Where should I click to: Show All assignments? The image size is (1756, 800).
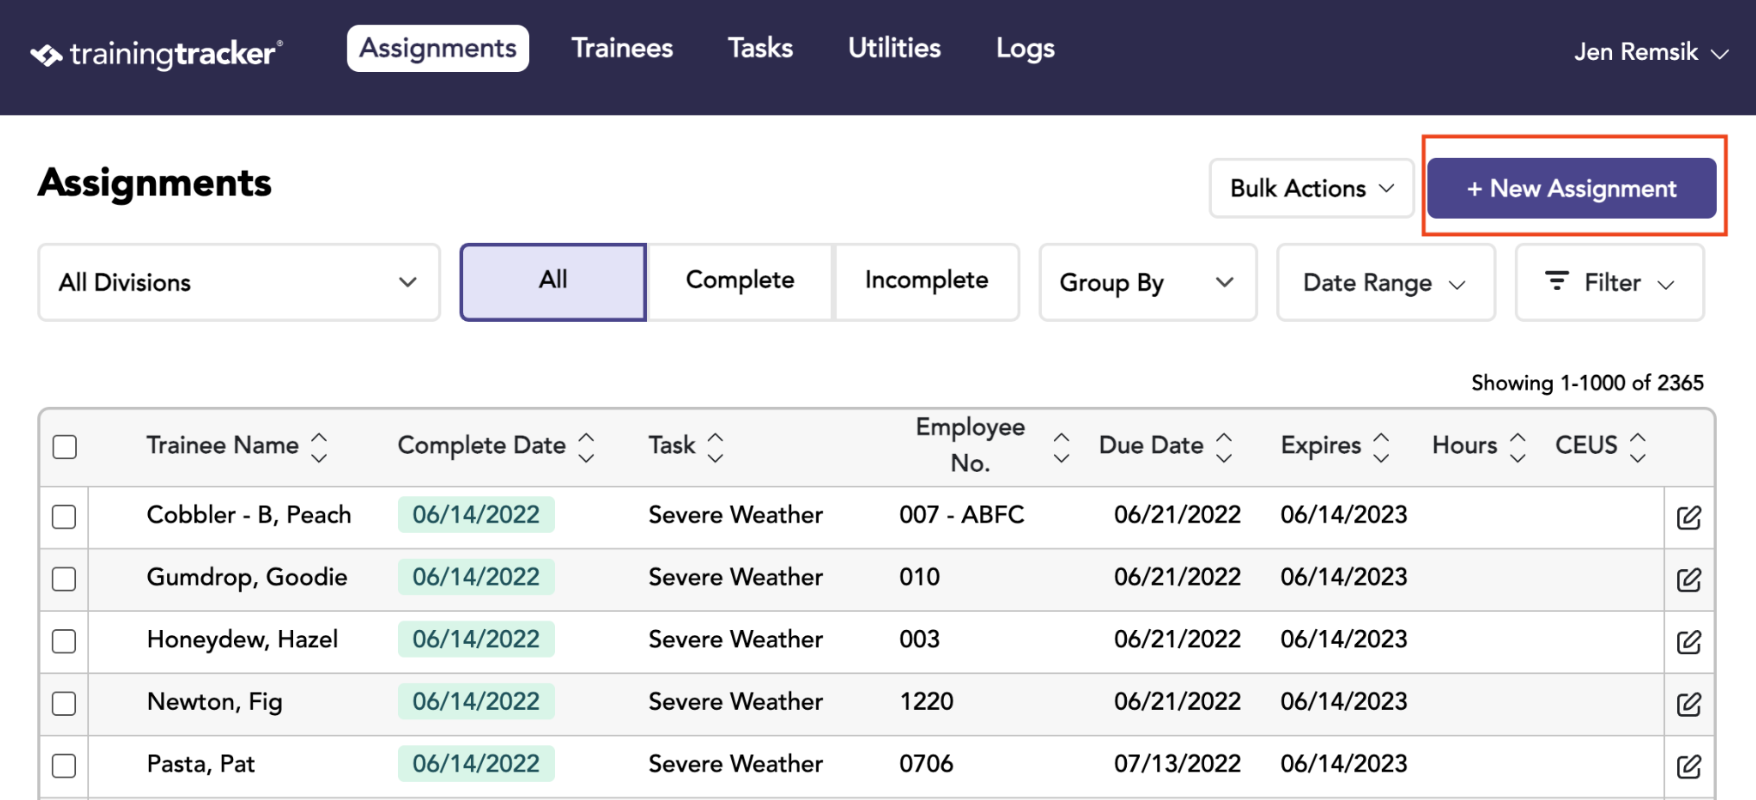pos(553,282)
